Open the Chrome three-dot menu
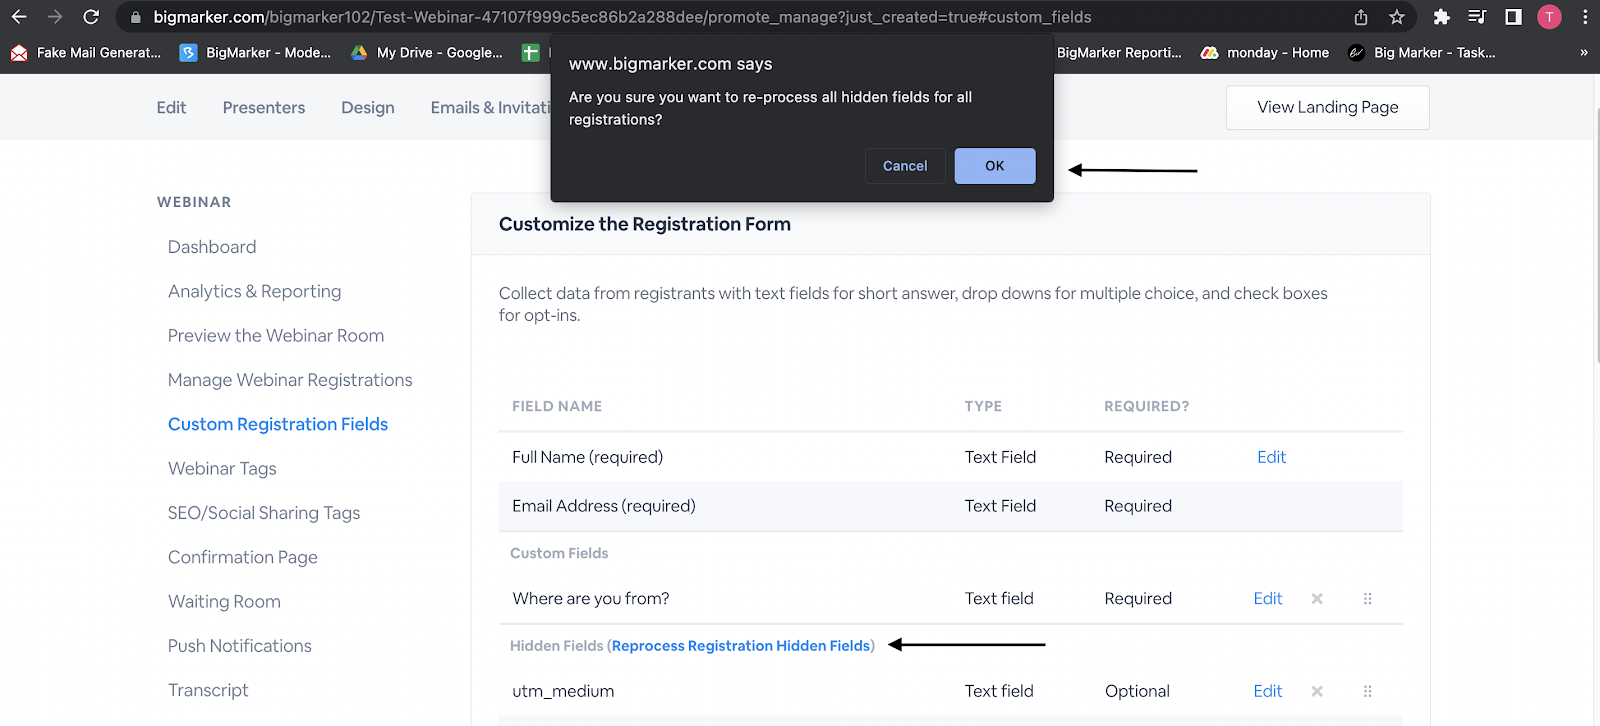The image size is (1600, 726). (x=1585, y=17)
